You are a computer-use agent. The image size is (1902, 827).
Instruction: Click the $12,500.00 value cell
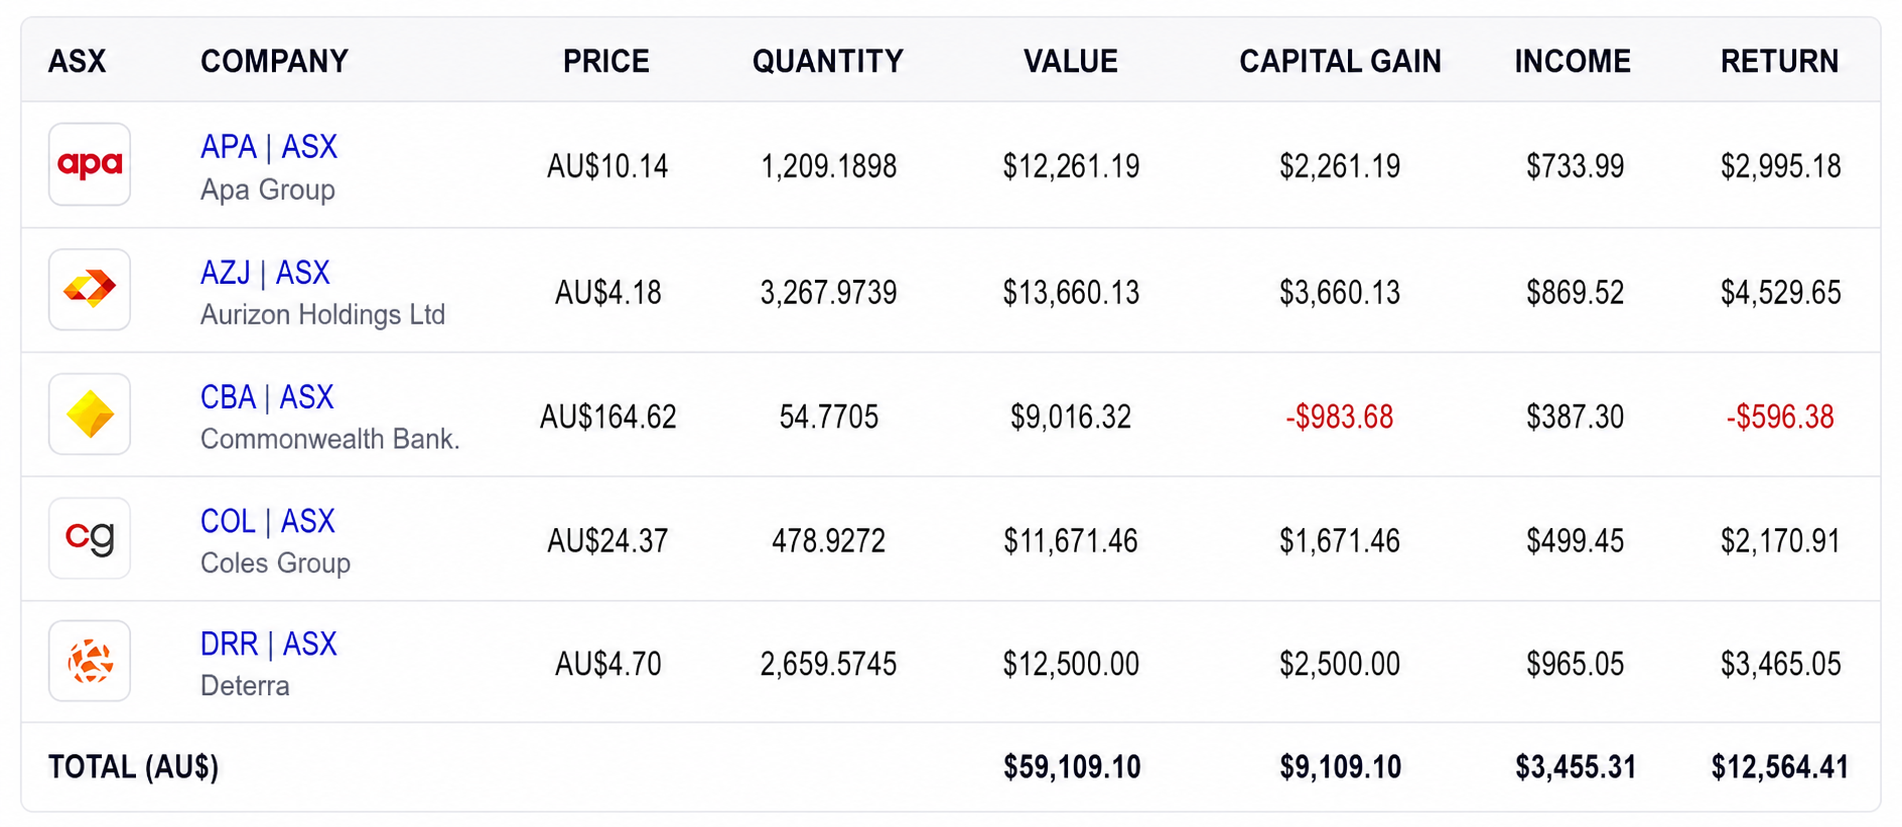tap(1071, 664)
